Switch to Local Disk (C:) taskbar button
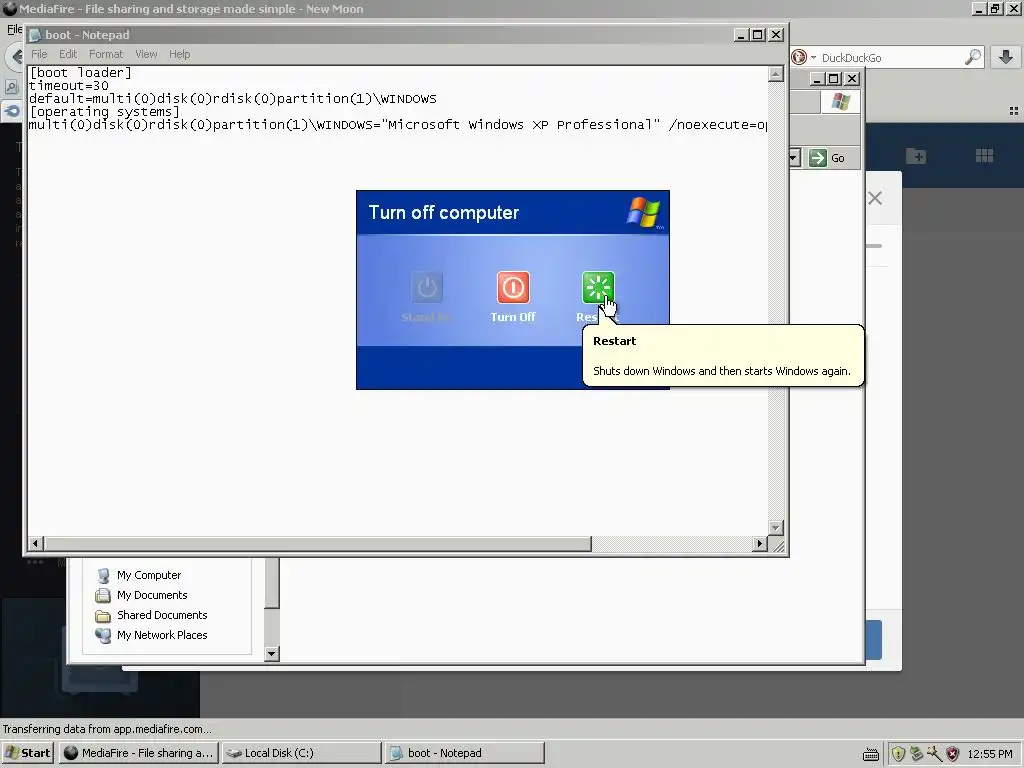This screenshot has height=768, width=1024. coord(301,753)
